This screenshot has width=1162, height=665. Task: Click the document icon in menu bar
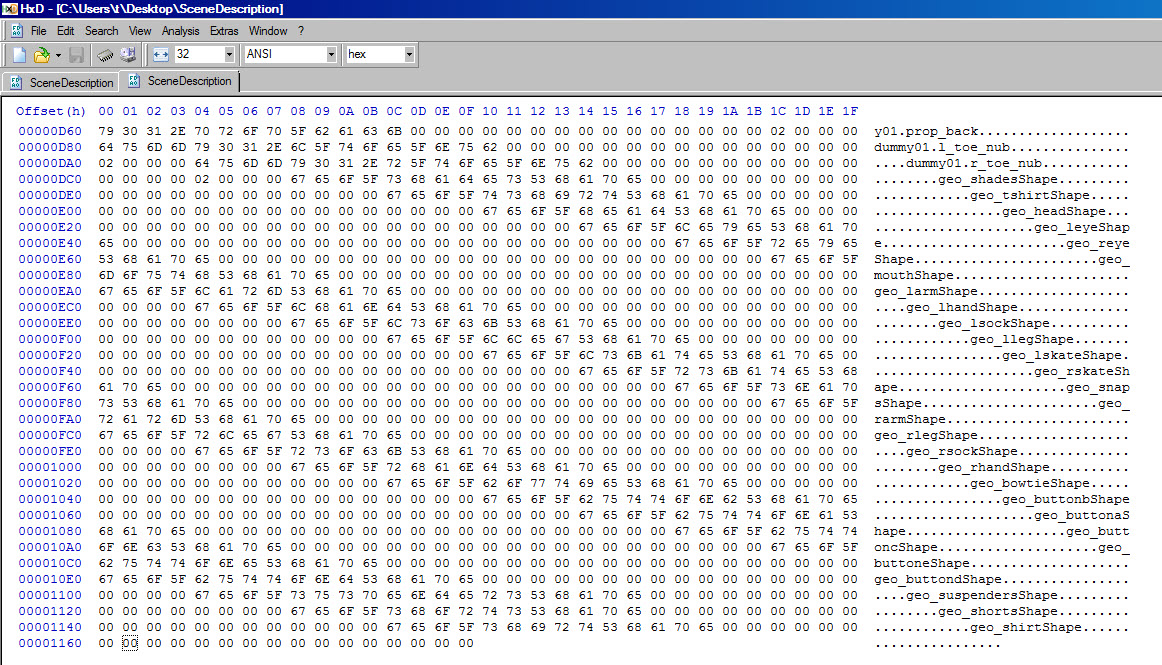(x=16, y=31)
